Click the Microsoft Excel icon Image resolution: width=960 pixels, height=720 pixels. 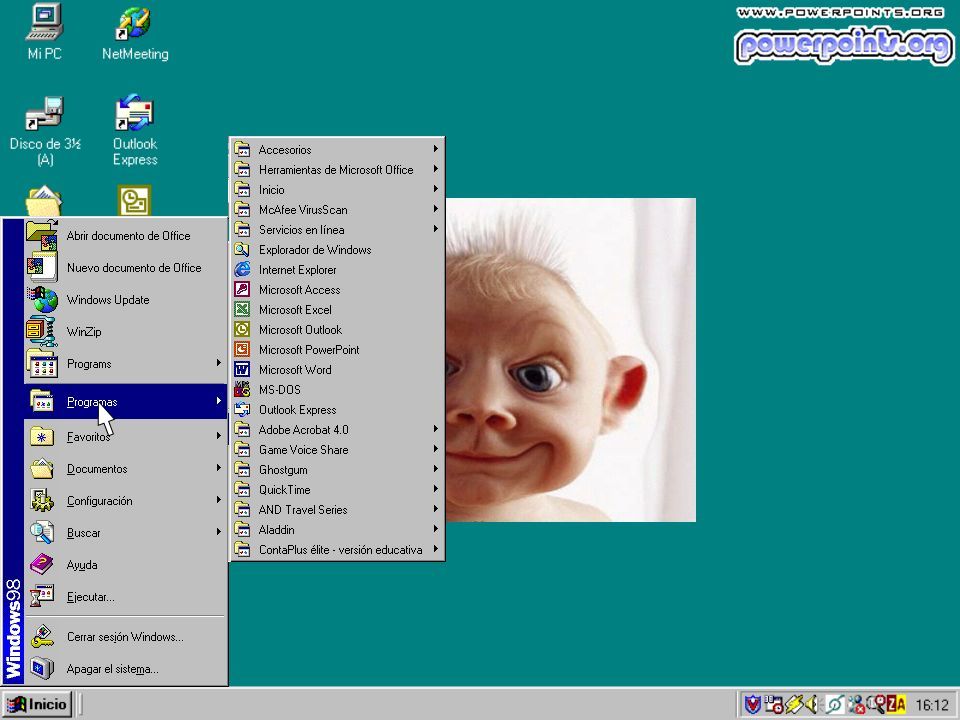click(x=242, y=309)
